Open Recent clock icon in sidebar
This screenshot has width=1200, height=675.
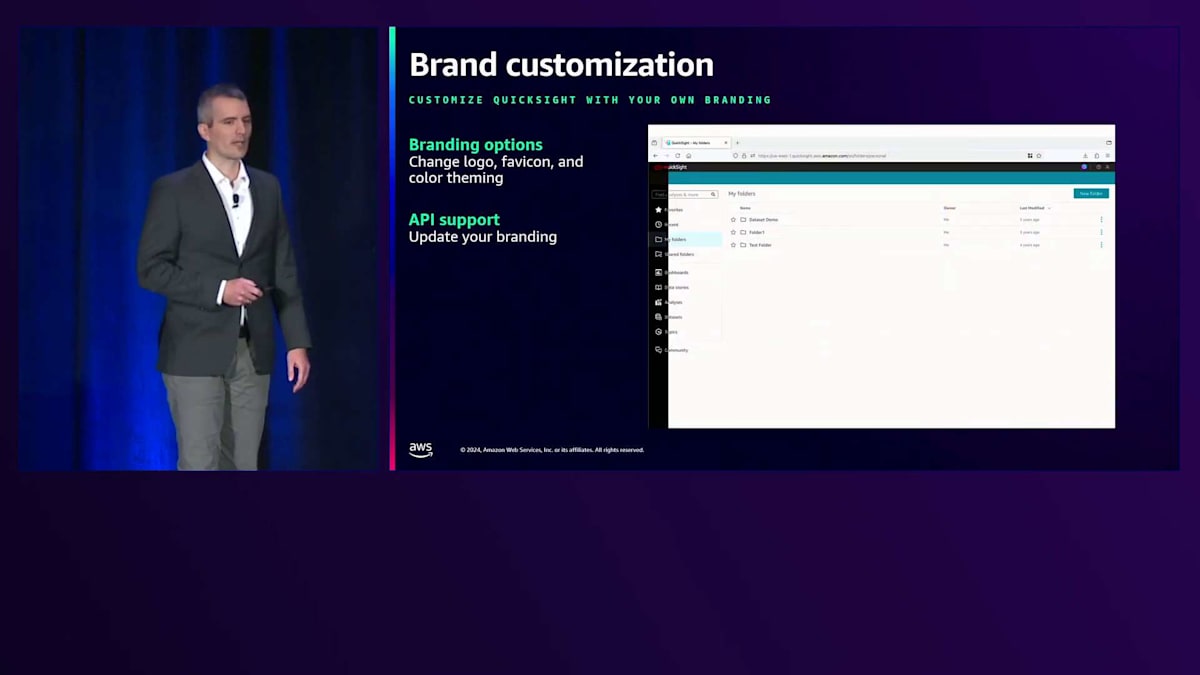[x=658, y=225]
